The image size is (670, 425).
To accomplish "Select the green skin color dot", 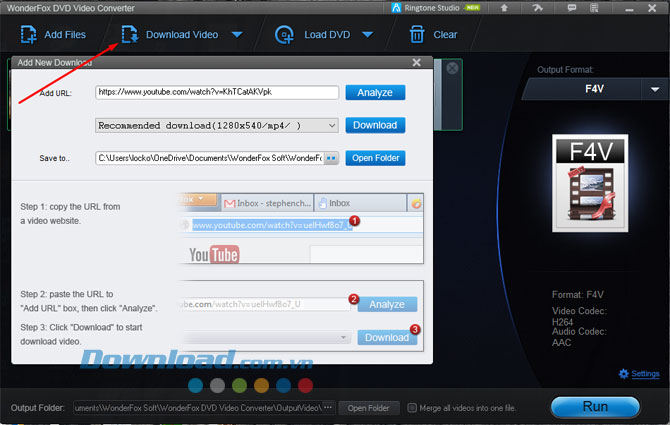I will (239, 385).
